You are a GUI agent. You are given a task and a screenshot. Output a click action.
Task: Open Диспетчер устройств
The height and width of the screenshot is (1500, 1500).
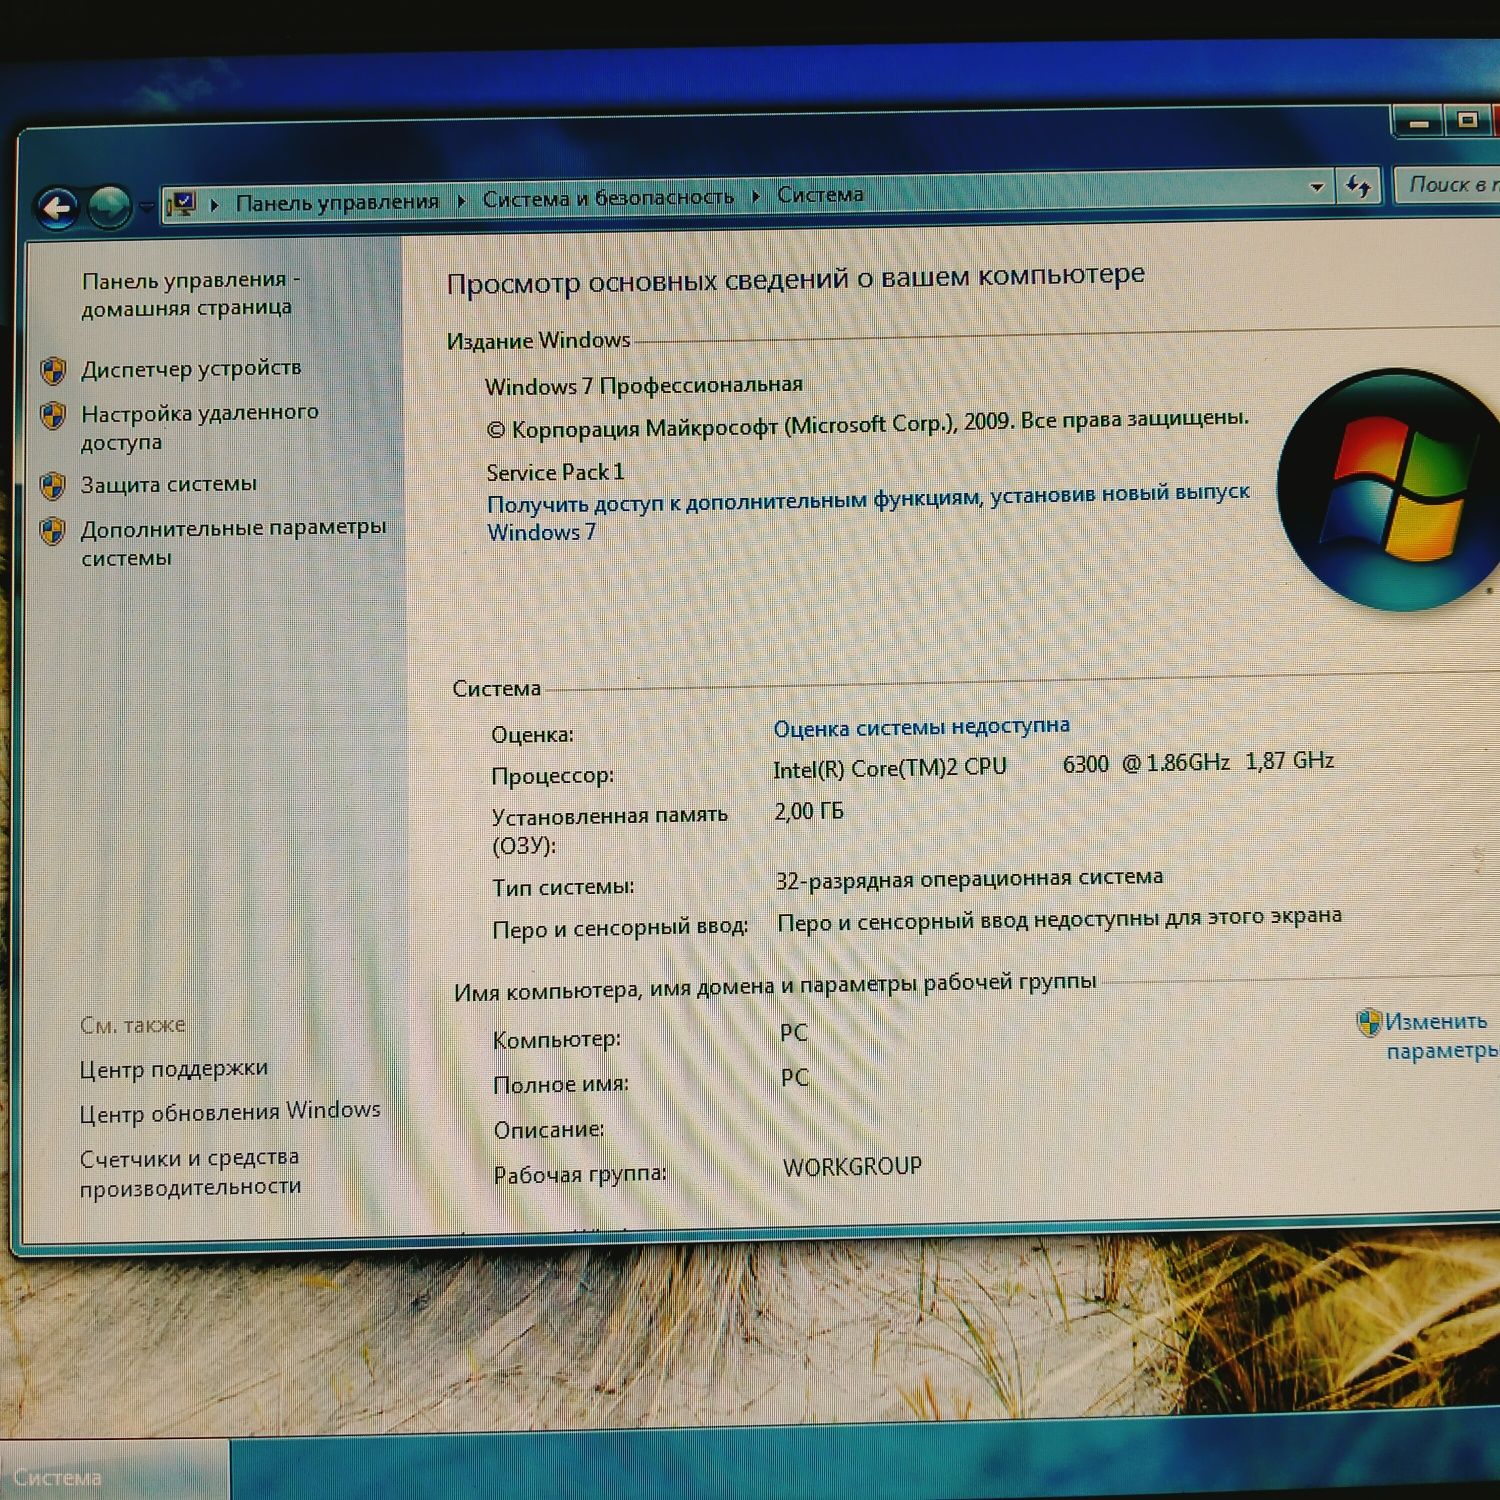click(191, 368)
